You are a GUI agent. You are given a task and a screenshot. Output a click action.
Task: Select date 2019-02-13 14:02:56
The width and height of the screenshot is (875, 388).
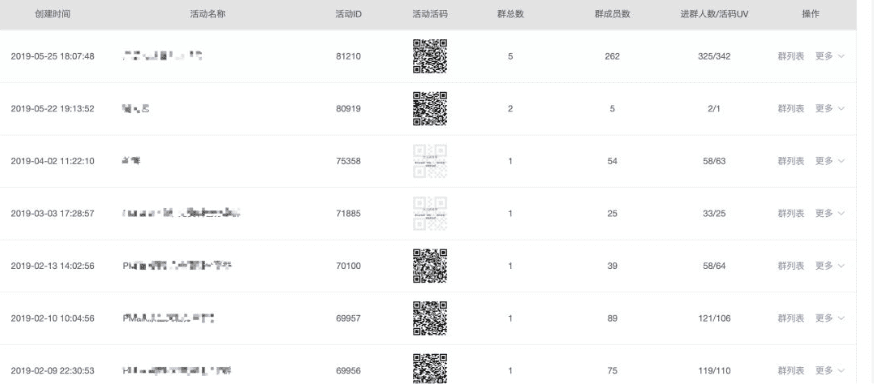52,266
